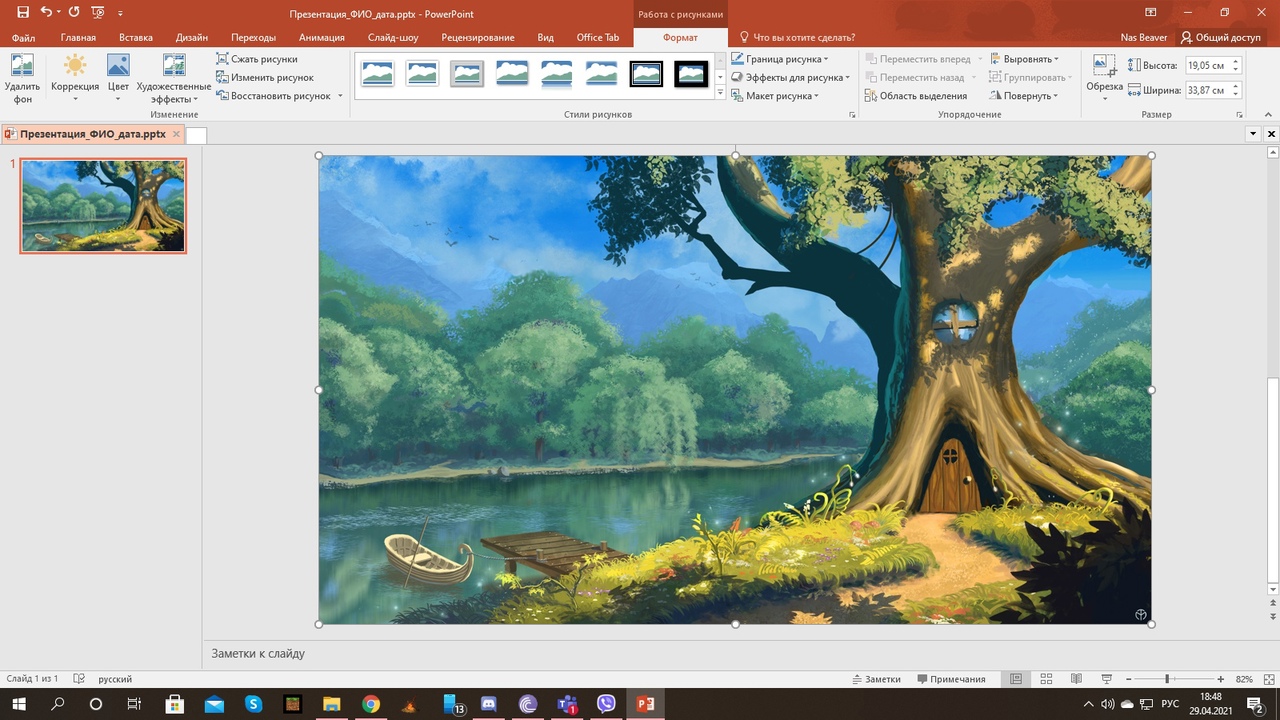Fit slide to current window icon
1280x720 pixels.
pyautogui.click(x=1268, y=679)
